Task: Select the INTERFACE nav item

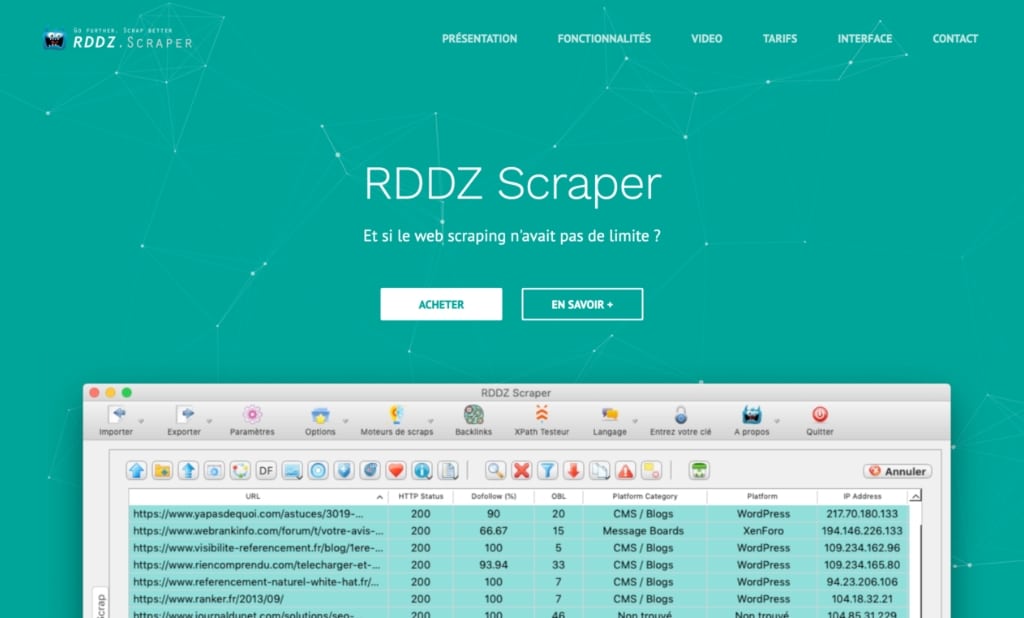Action: click(865, 39)
